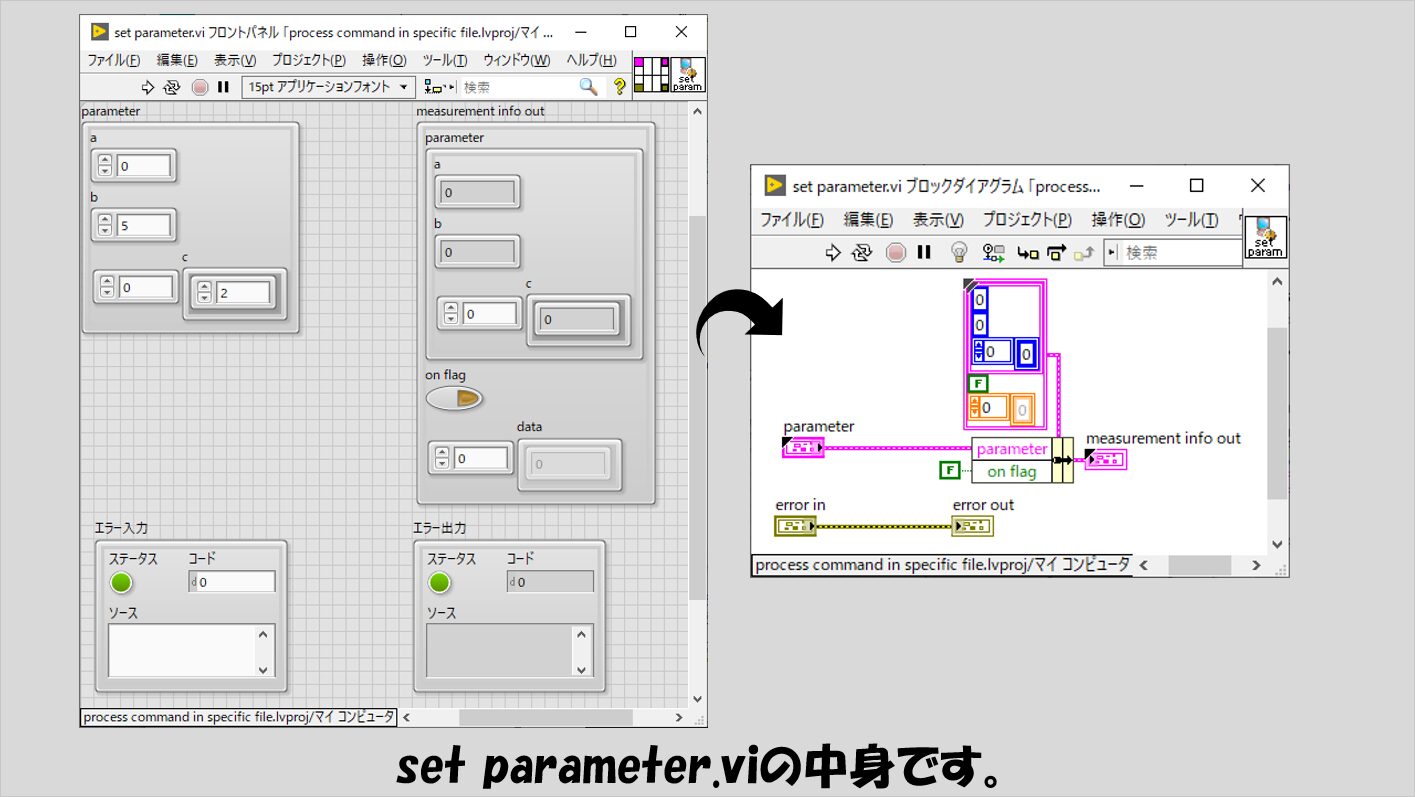Open the プロジェクト(P) menu in front panel

pyautogui.click(x=308, y=60)
